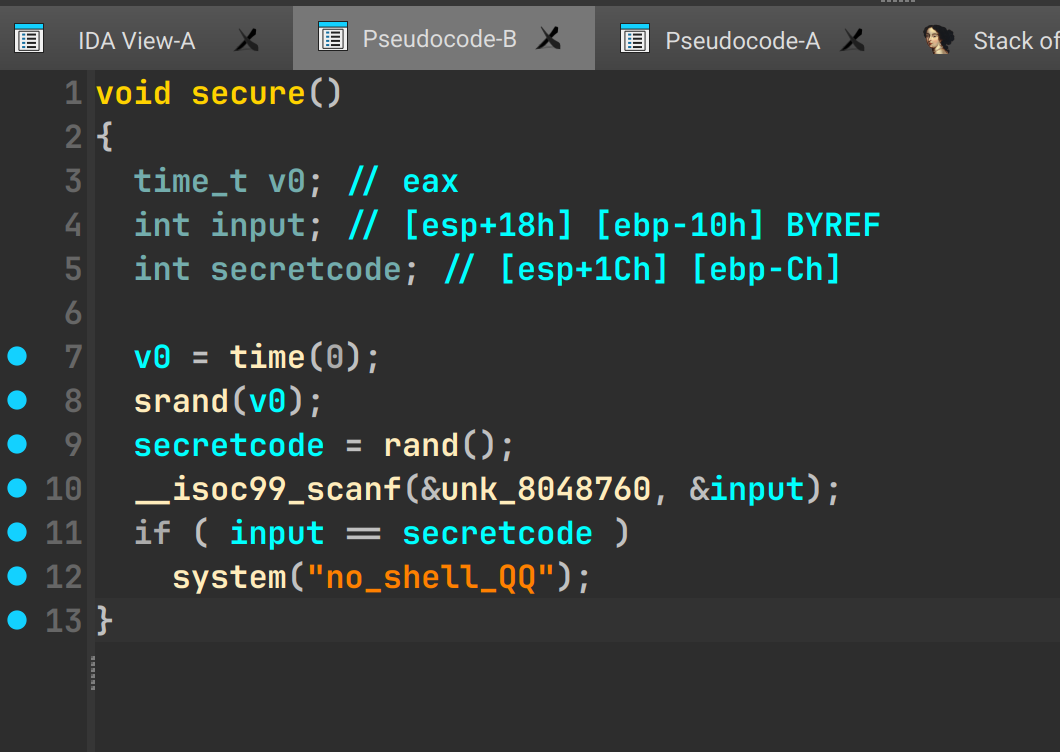Click the srand call on line 8

point(181,401)
